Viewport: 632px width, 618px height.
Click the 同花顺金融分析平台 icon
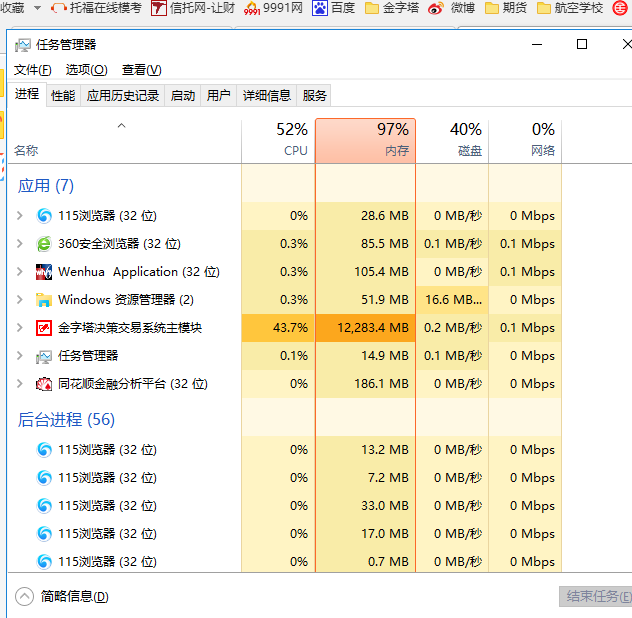click(x=44, y=384)
